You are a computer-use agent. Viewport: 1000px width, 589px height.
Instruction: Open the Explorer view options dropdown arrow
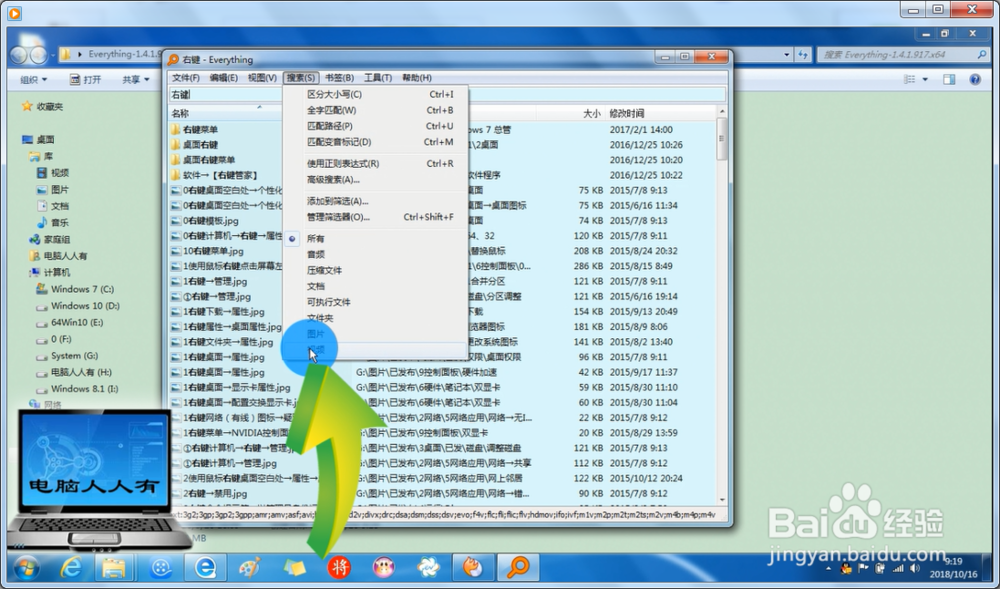click(925, 80)
